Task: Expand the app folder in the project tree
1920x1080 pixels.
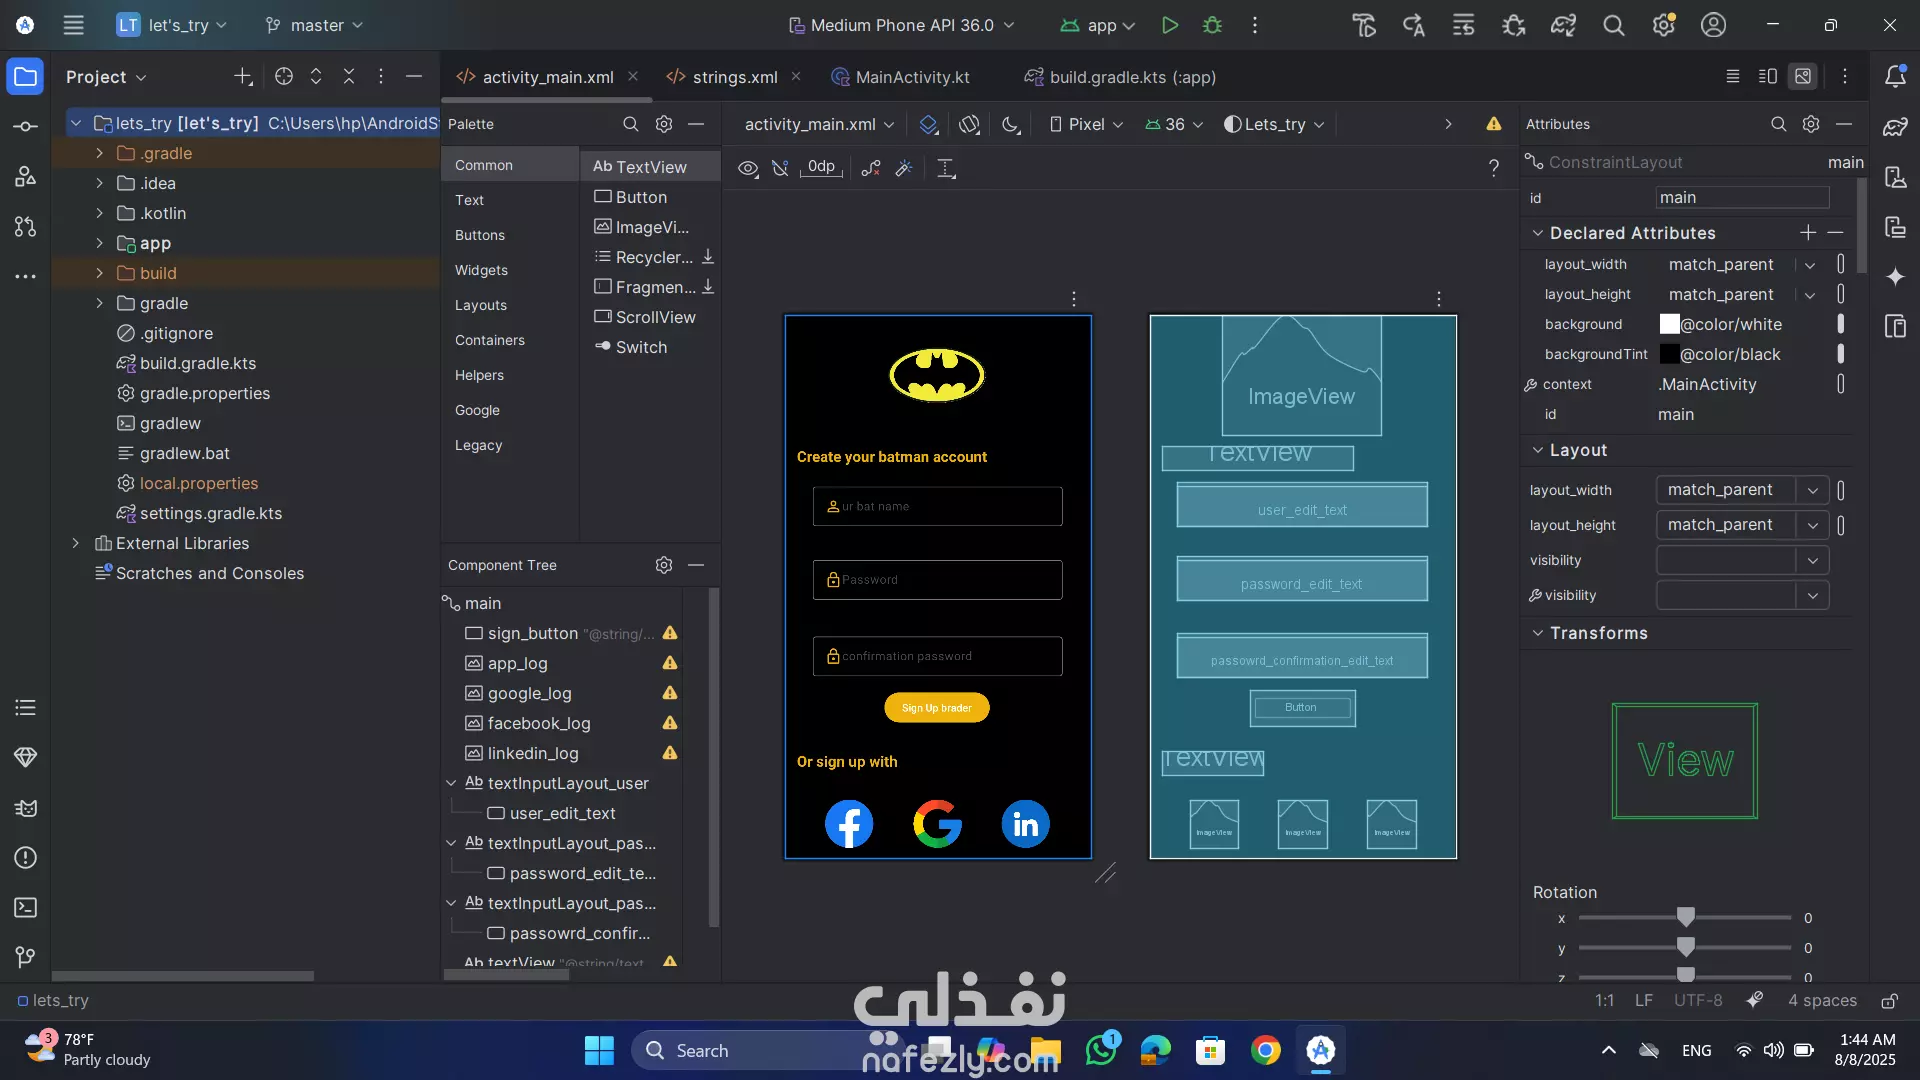Action: [x=99, y=243]
